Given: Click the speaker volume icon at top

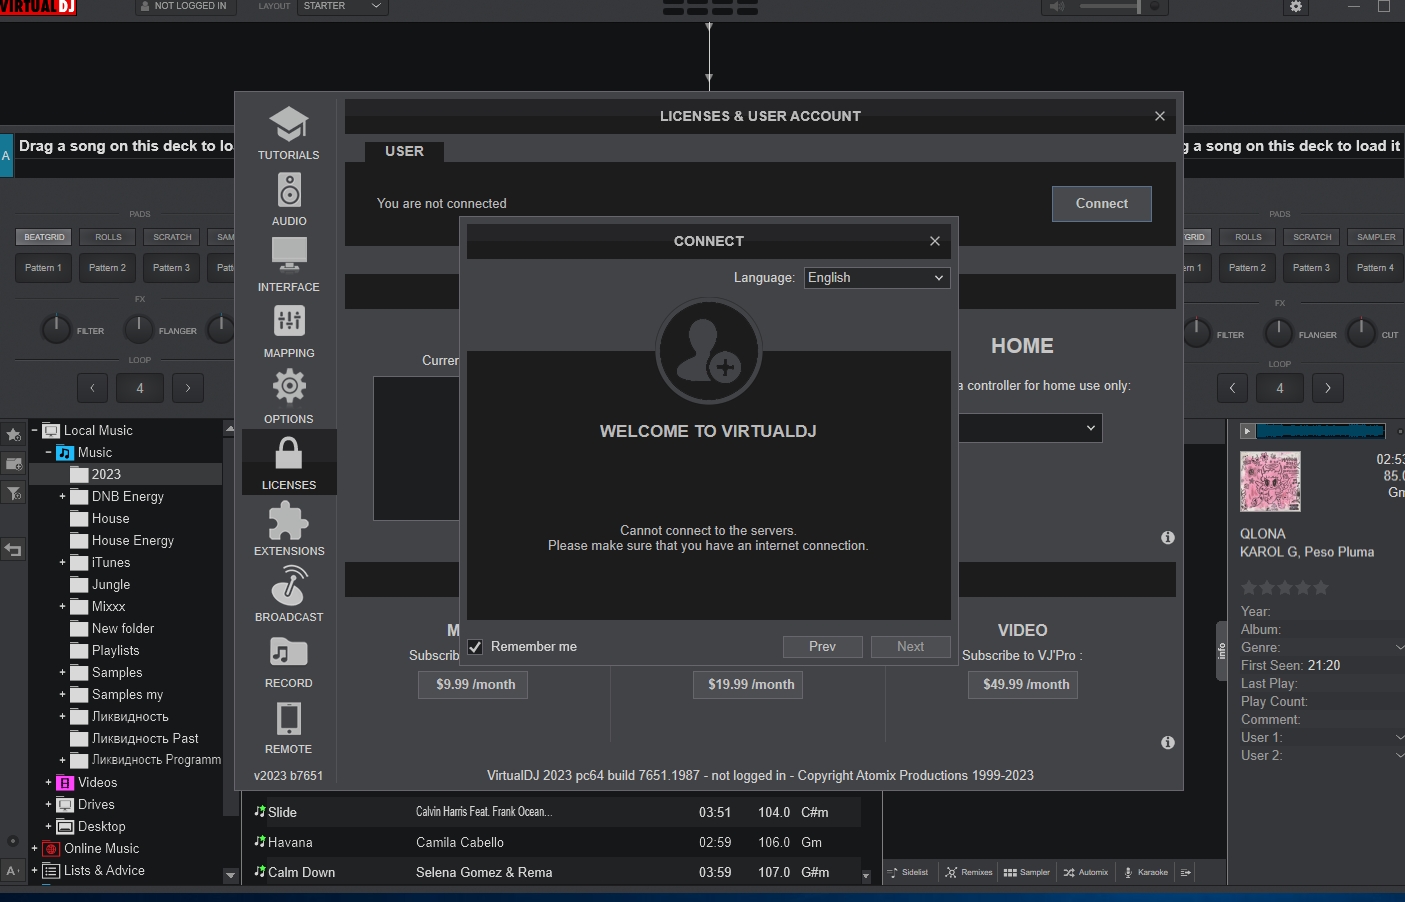Looking at the screenshot, I should click(1057, 6).
